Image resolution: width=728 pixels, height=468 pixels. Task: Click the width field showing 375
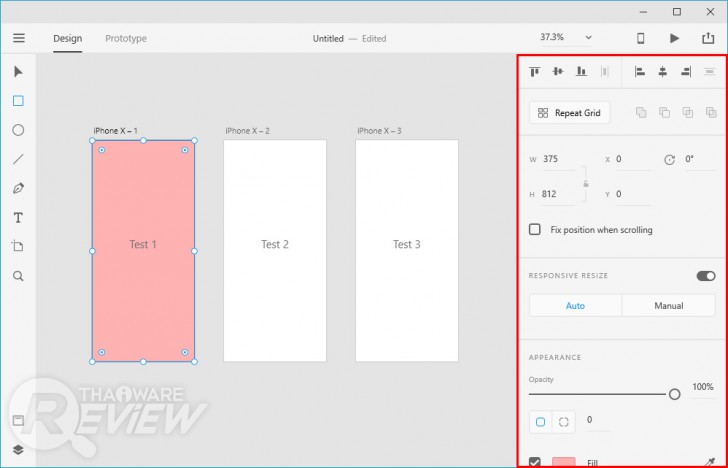pyautogui.click(x=558, y=159)
